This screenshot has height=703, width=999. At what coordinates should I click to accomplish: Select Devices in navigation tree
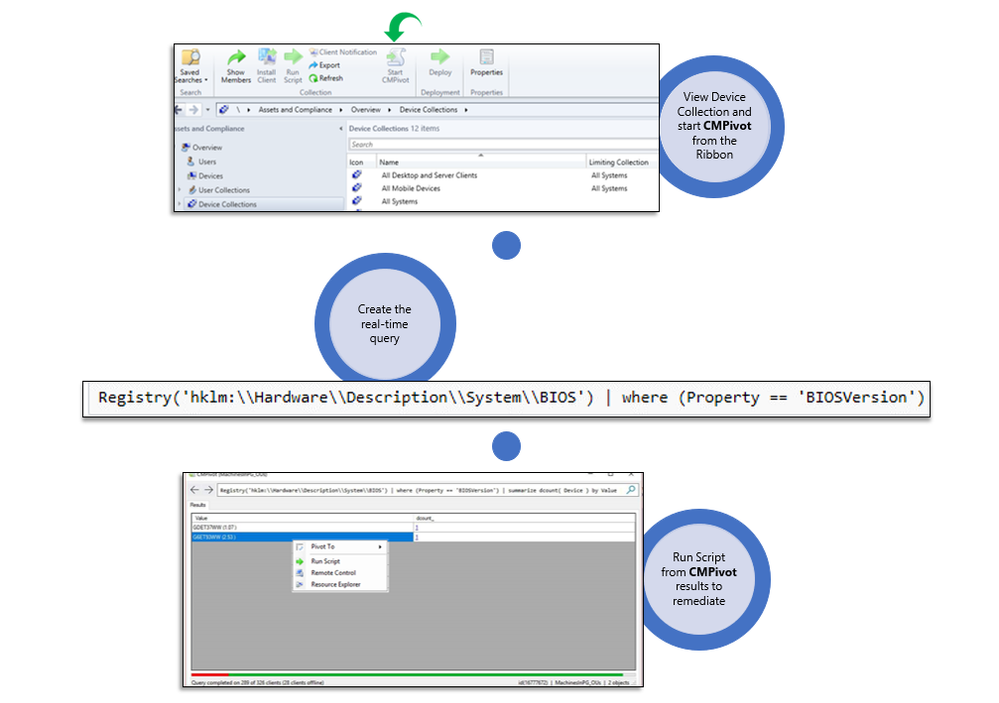coord(205,176)
